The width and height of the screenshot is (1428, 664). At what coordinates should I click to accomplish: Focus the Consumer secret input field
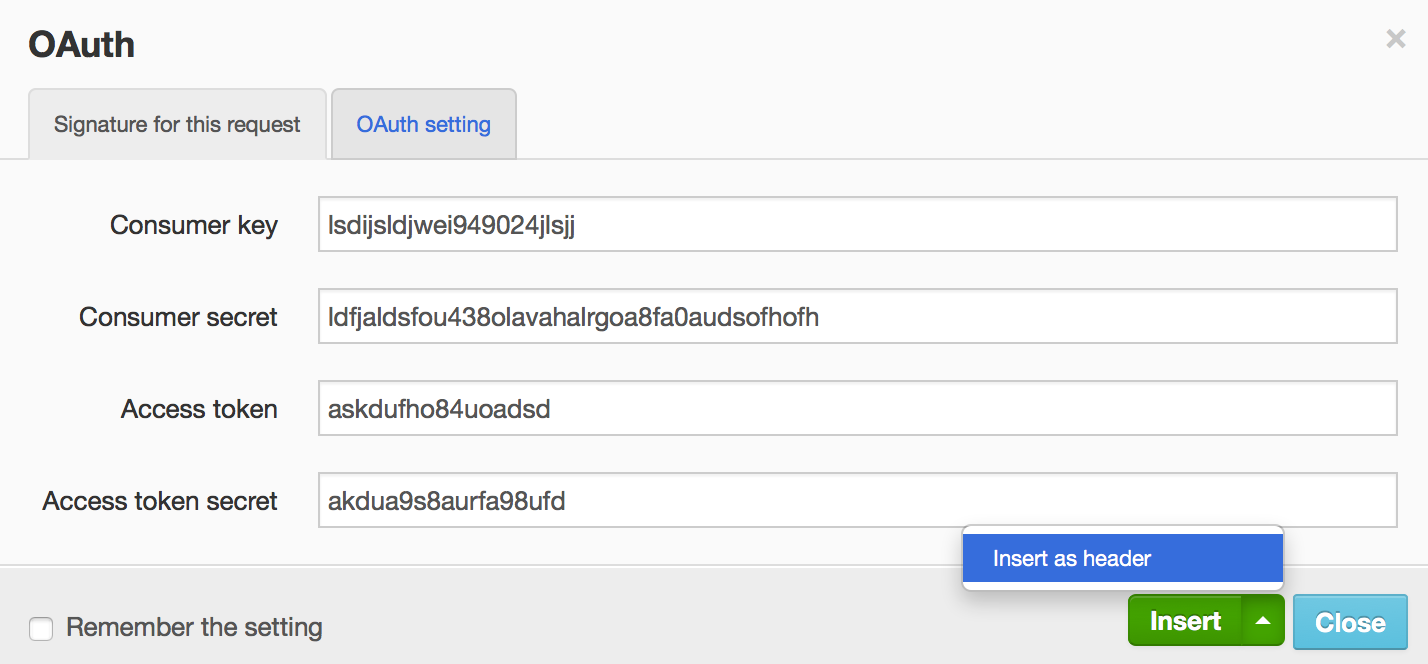click(x=856, y=317)
